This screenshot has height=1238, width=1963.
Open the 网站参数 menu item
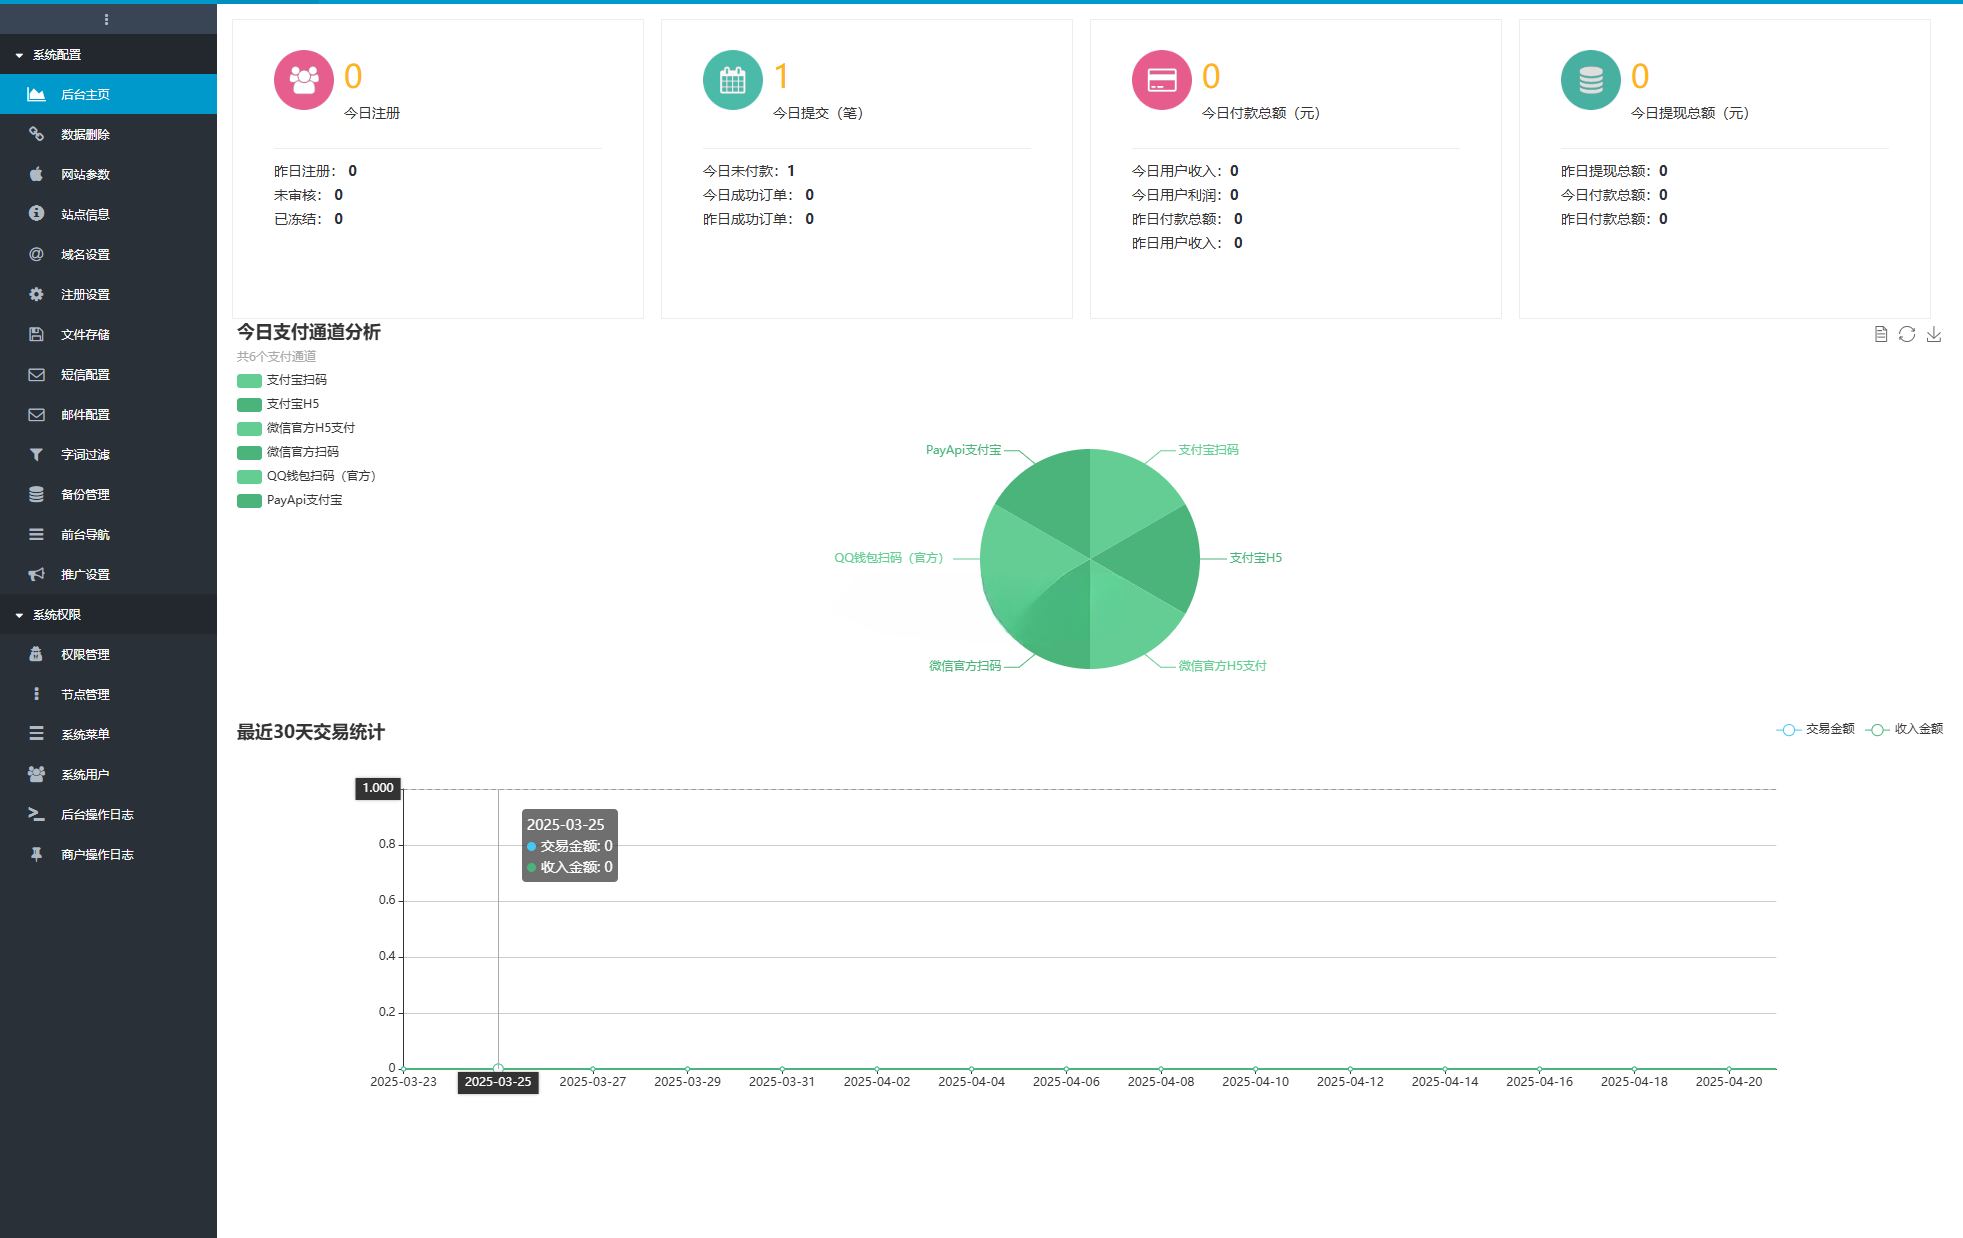point(85,174)
